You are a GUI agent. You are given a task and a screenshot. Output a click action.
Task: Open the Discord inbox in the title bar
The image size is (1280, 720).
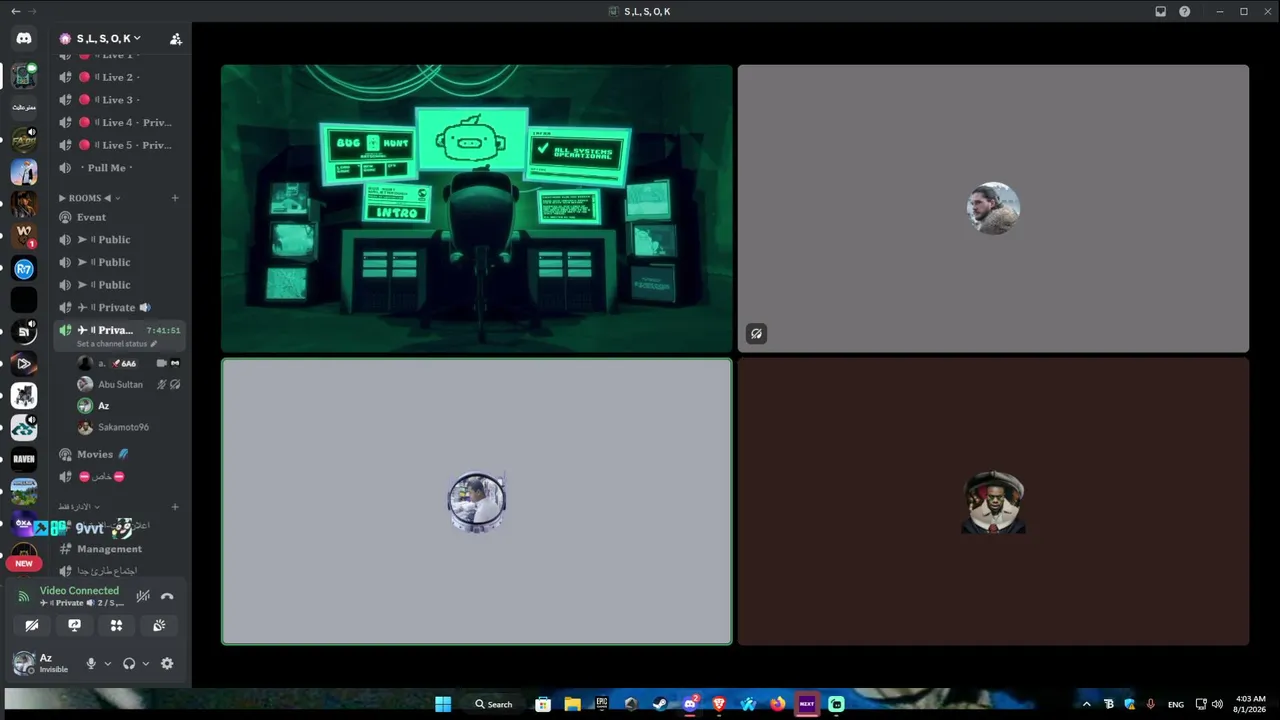click(1160, 11)
